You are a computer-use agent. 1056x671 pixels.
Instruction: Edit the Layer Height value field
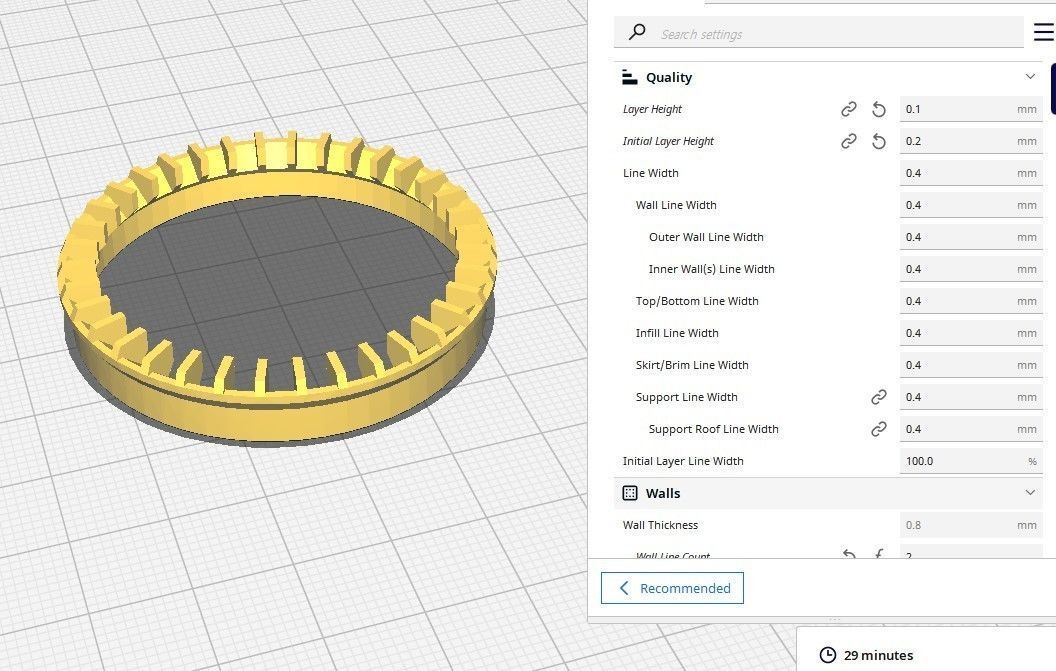pos(971,109)
